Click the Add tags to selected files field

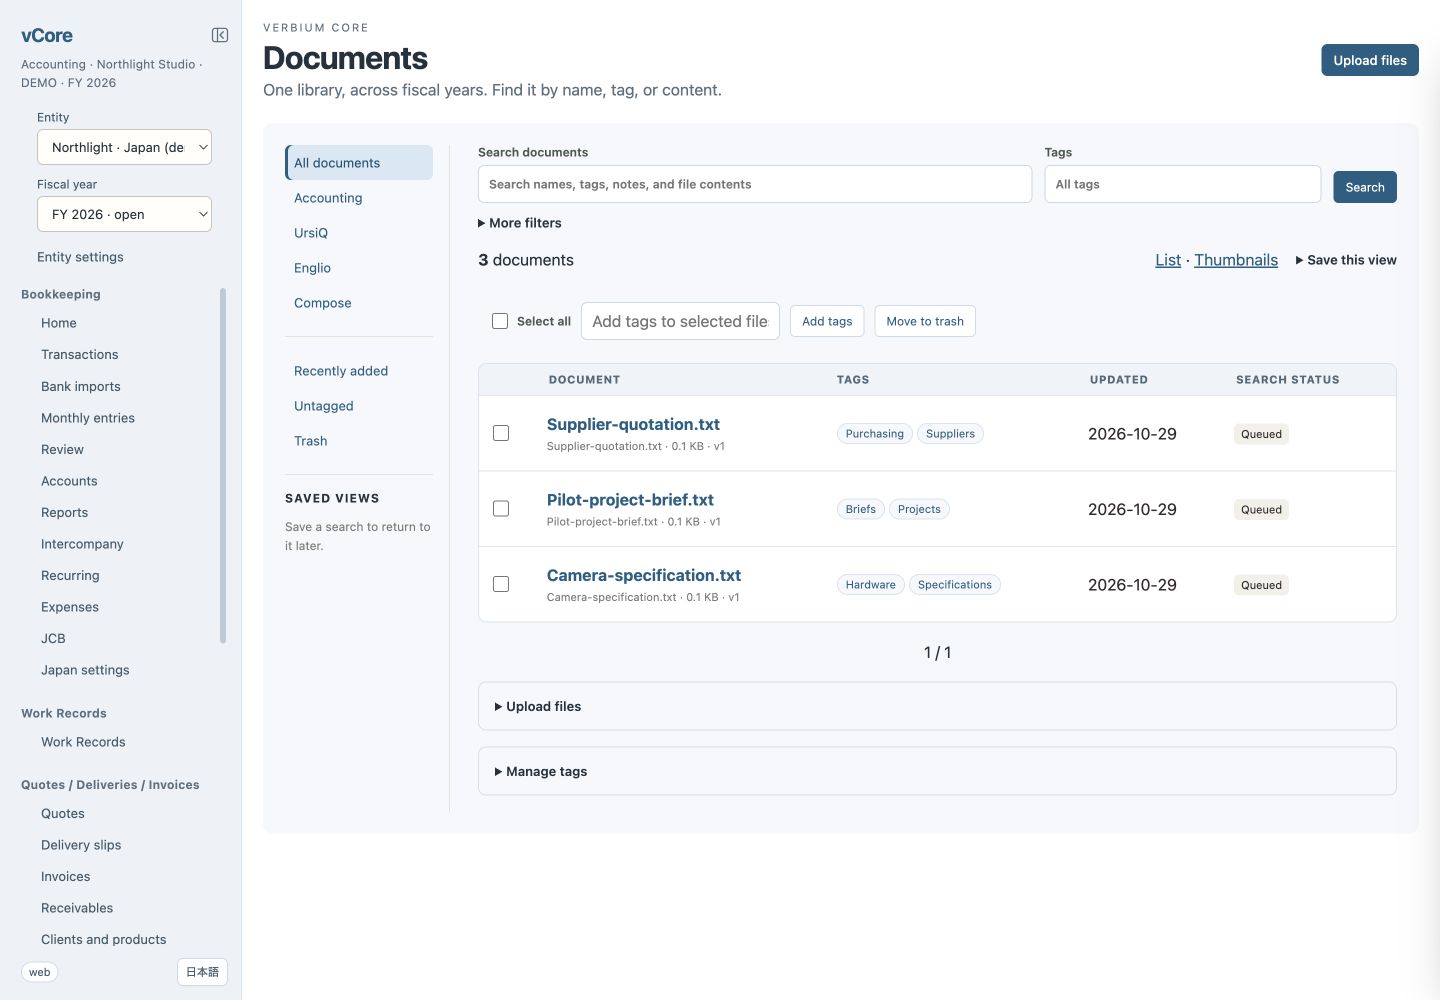coord(680,321)
